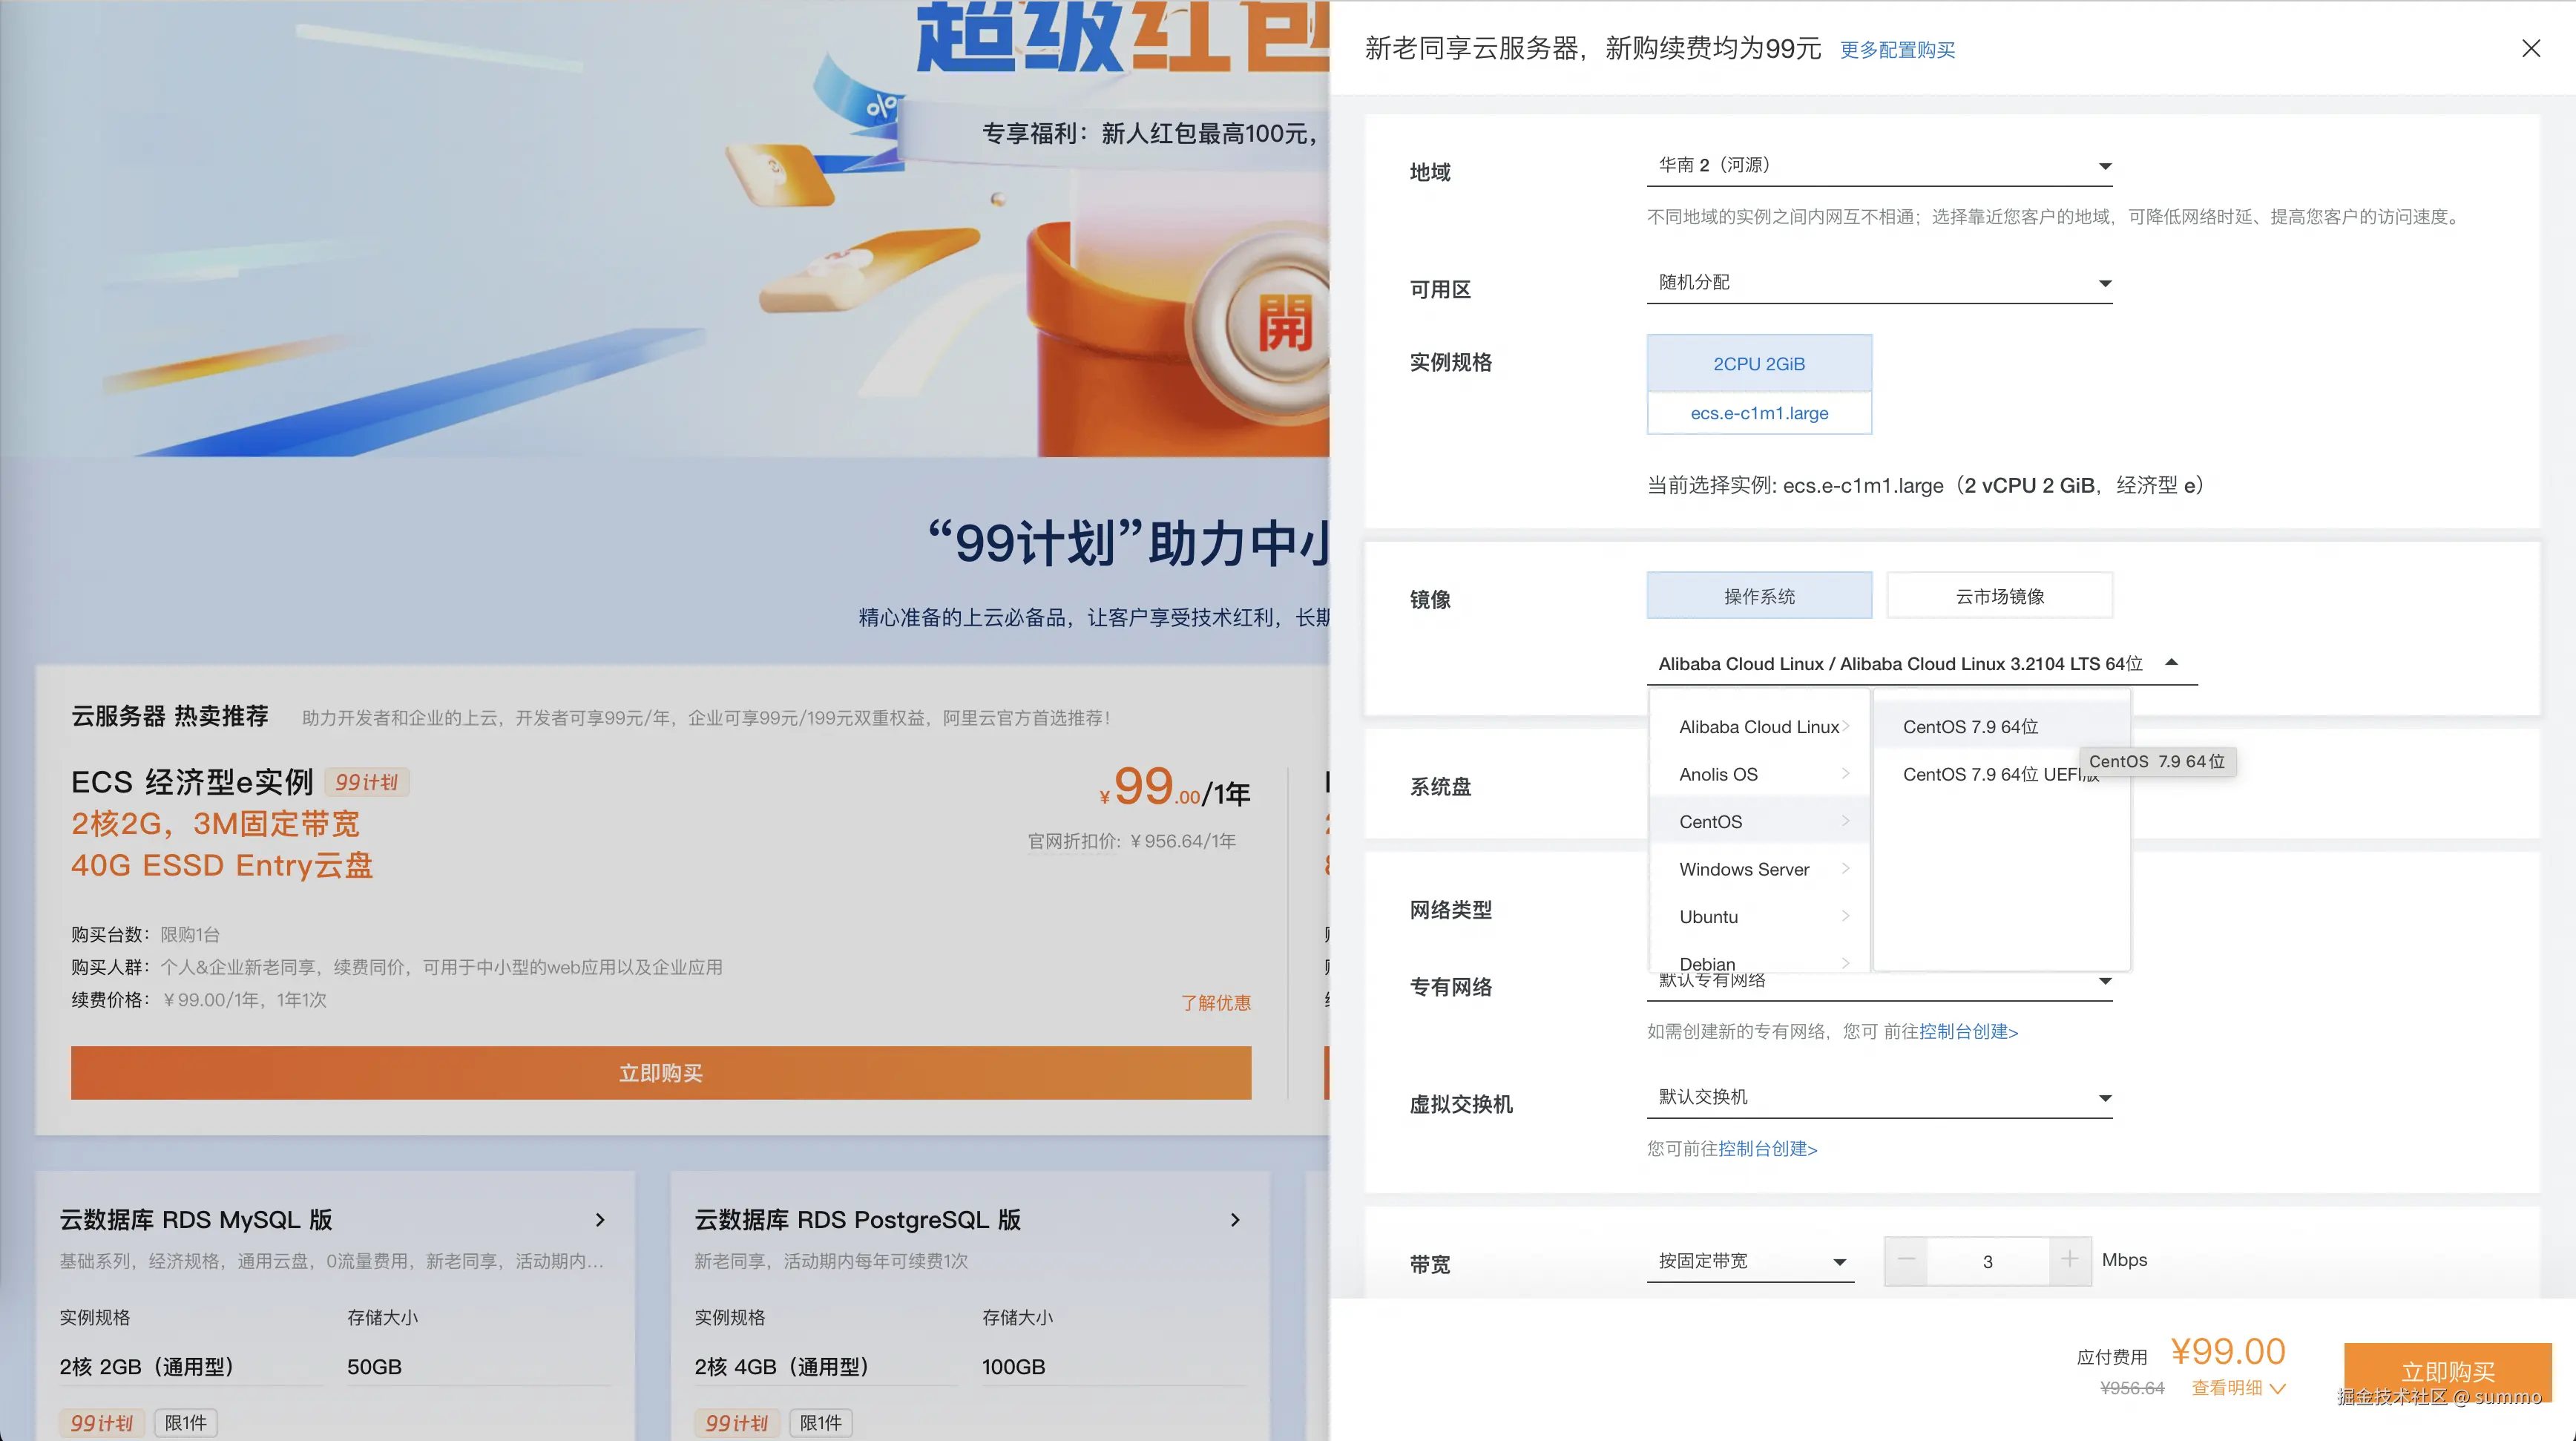
Task: Expand Anolis OS submenu arrow
Action: point(1845,774)
